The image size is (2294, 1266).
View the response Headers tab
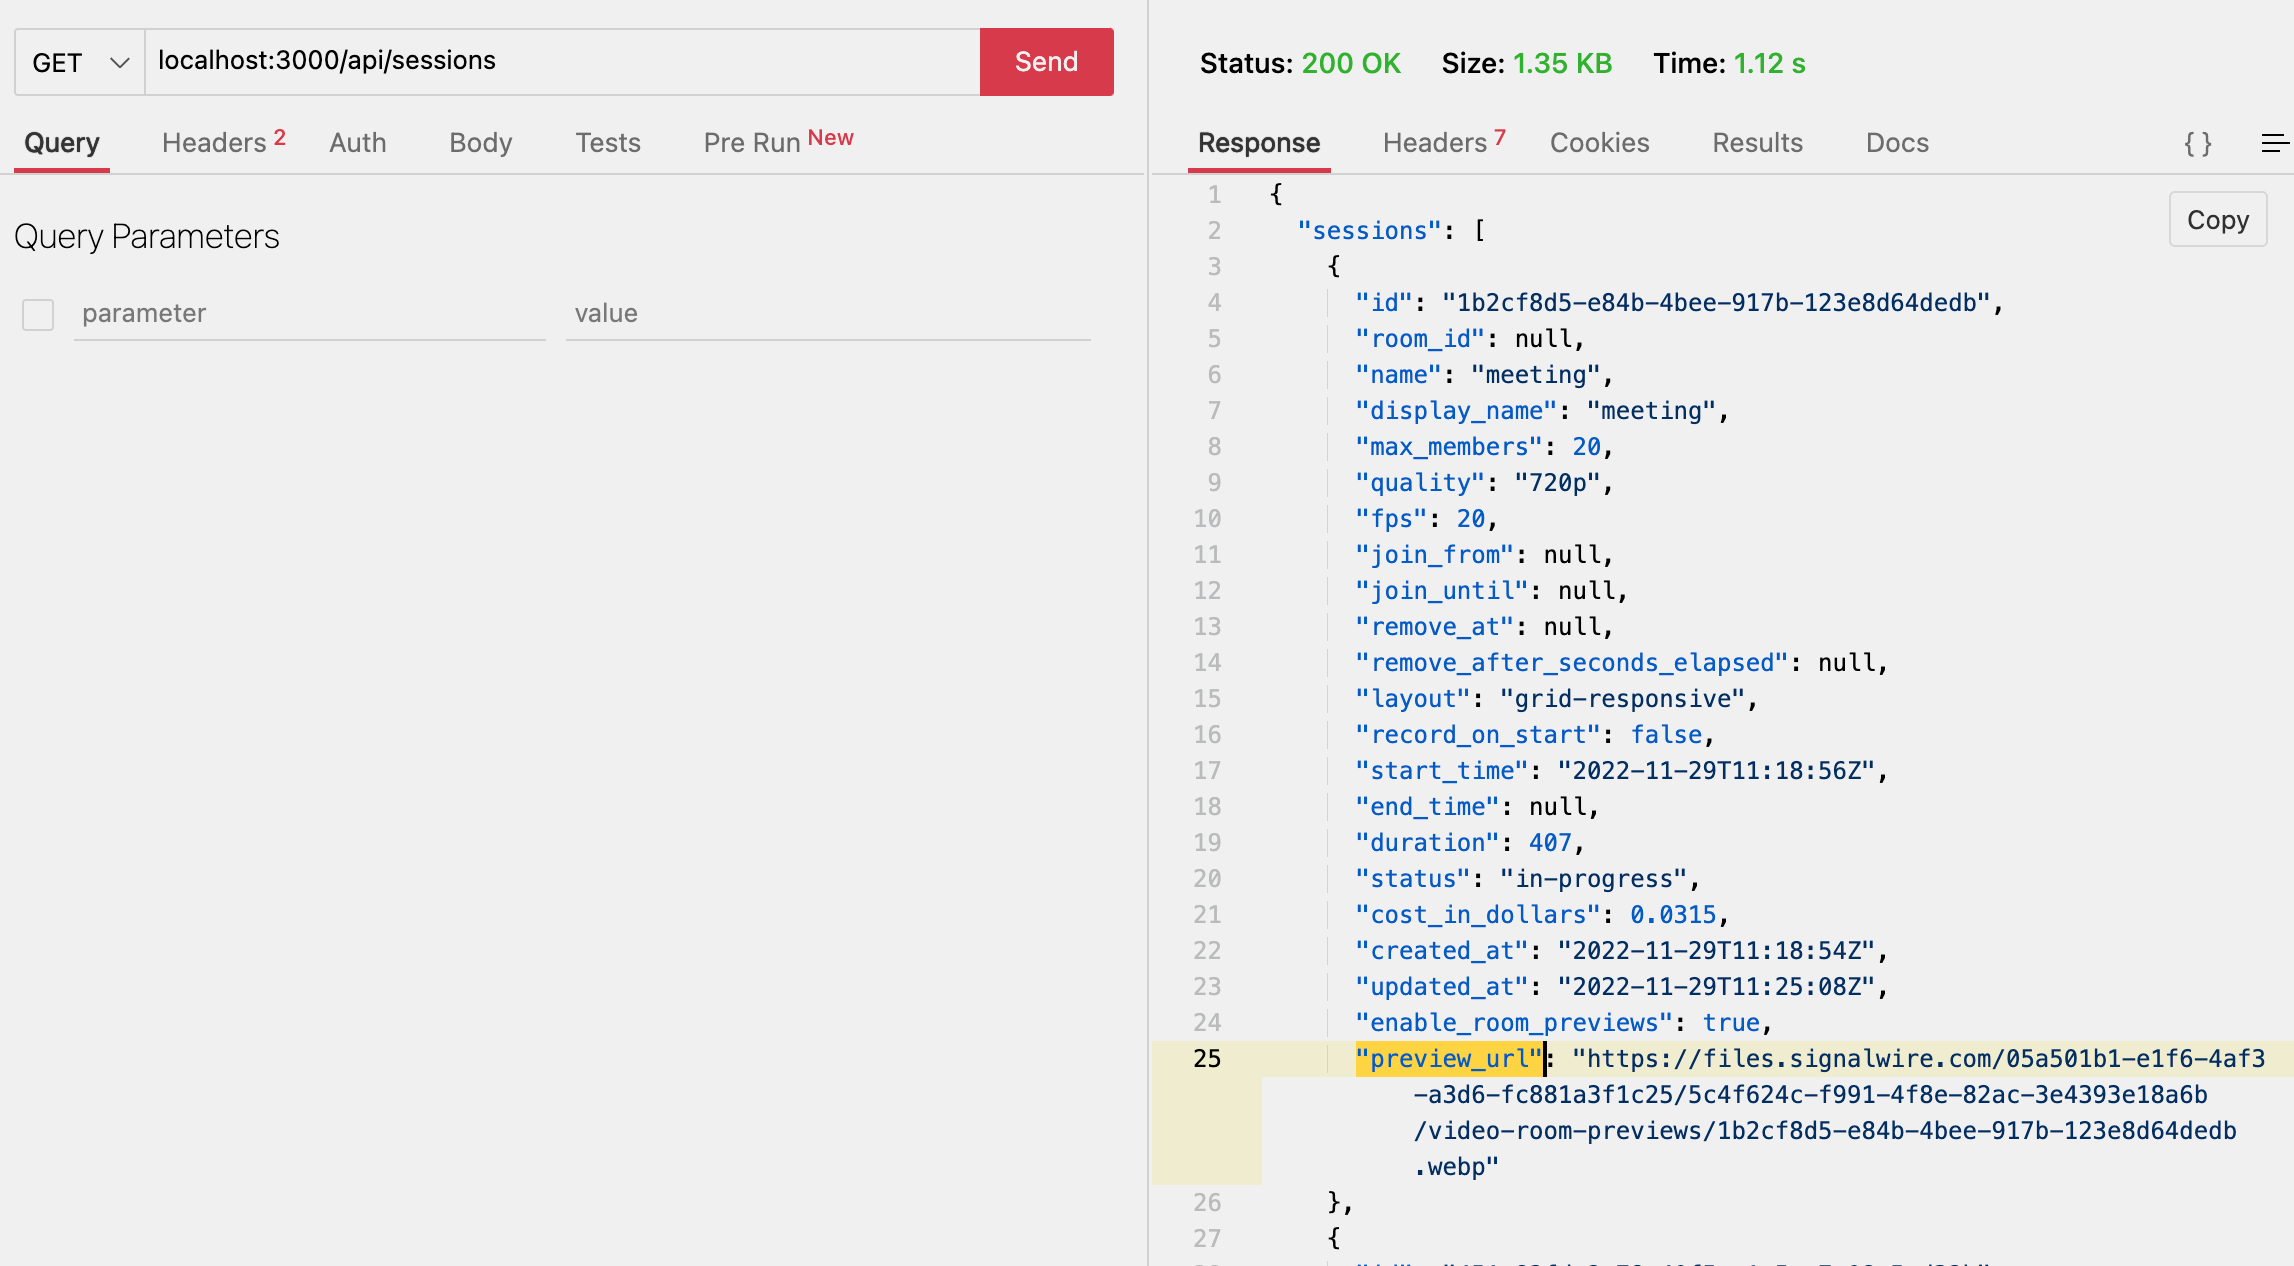(x=1432, y=142)
